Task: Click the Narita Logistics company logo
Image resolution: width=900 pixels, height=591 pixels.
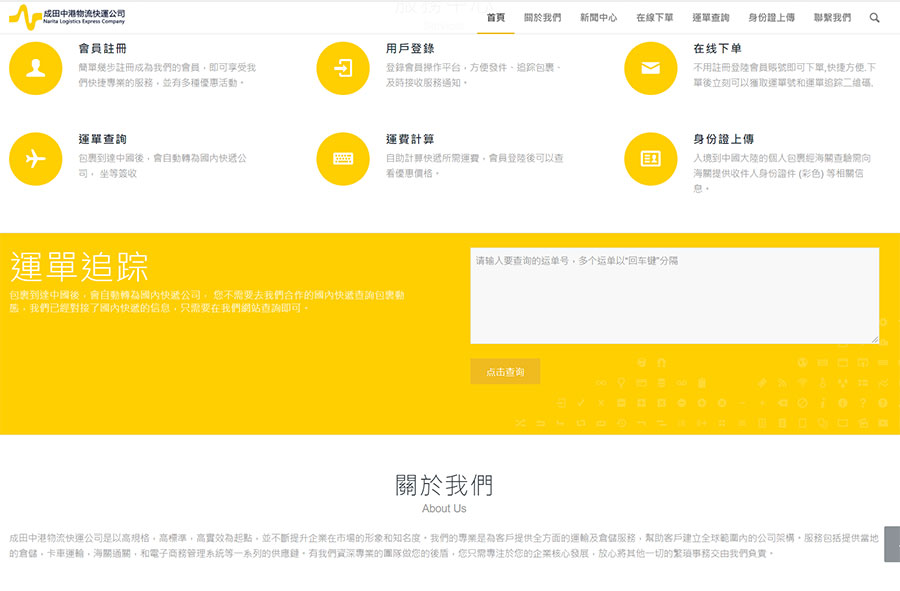Action: click(68, 17)
